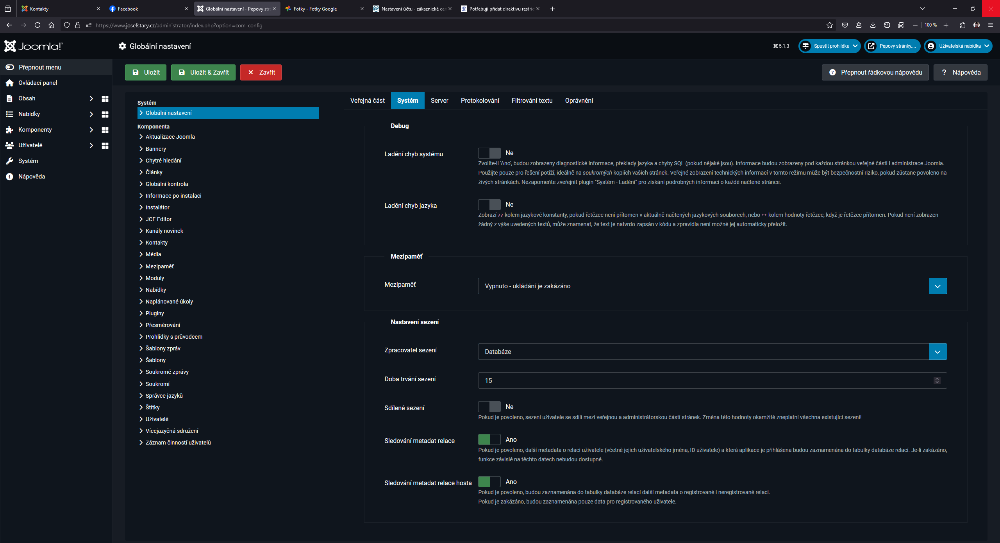Toggle Sdílená sezení switch
Image resolution: width=1000 pixels, height=543 pixels.
click(489, 407)
